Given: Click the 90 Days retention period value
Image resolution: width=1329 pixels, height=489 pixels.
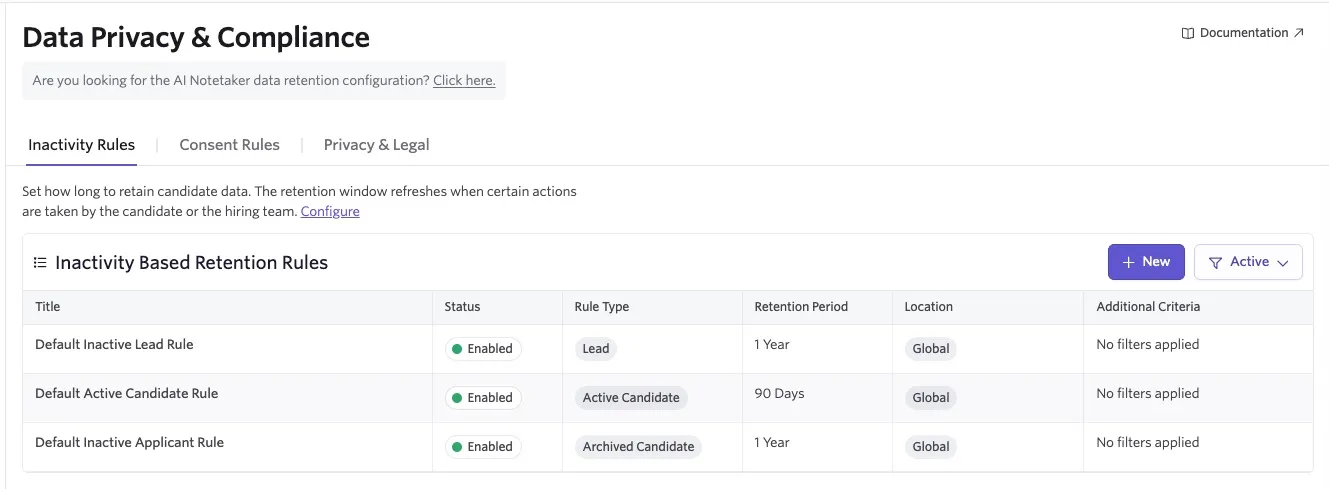Looking at the screenshot, I should (x=779, y=393).
